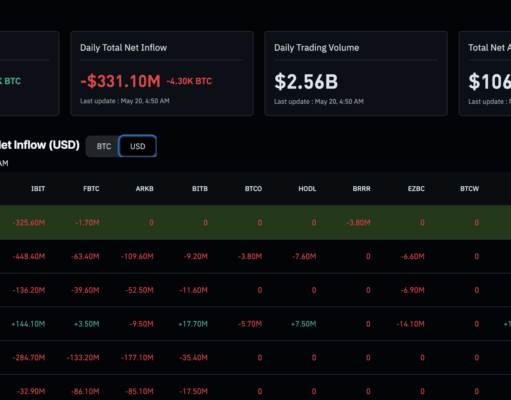Select the -133.20M FBTC cell
Image resolution: width=511 pixels, height=400 pixels.
[83, 358]
